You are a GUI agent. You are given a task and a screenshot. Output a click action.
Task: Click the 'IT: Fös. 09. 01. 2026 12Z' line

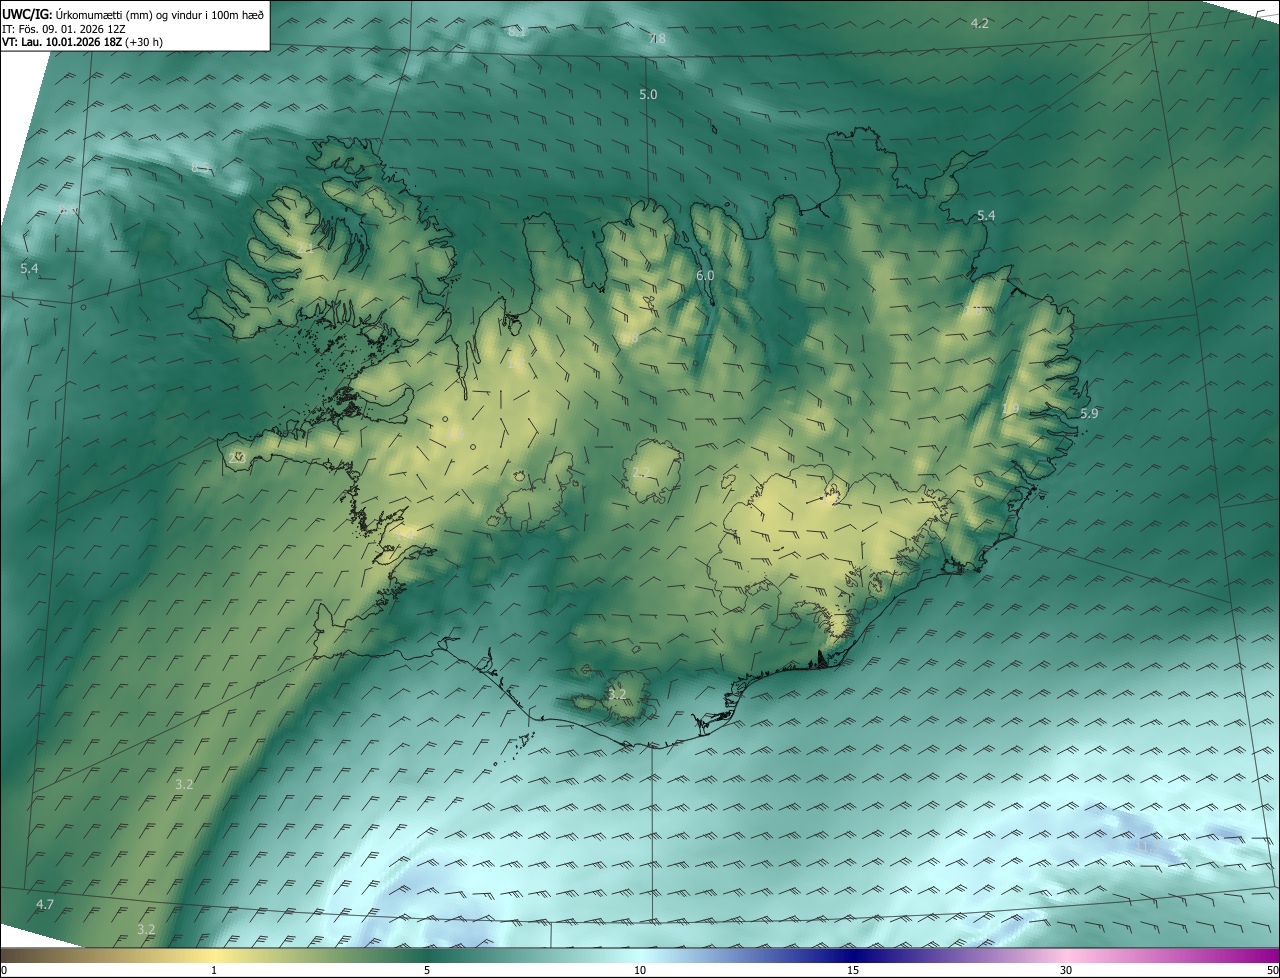coord(63,28)
